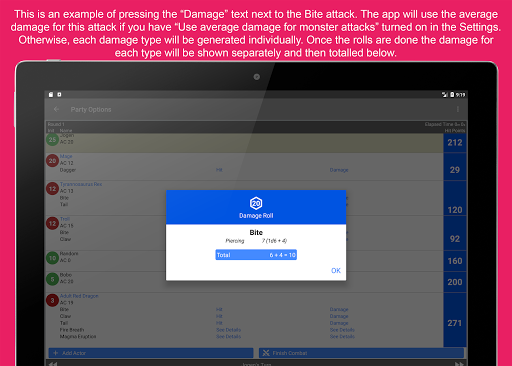512x366 pixels.
Task: Tap the Adult Red Dragon initiative 3 circle
Action: coord(52,300)
